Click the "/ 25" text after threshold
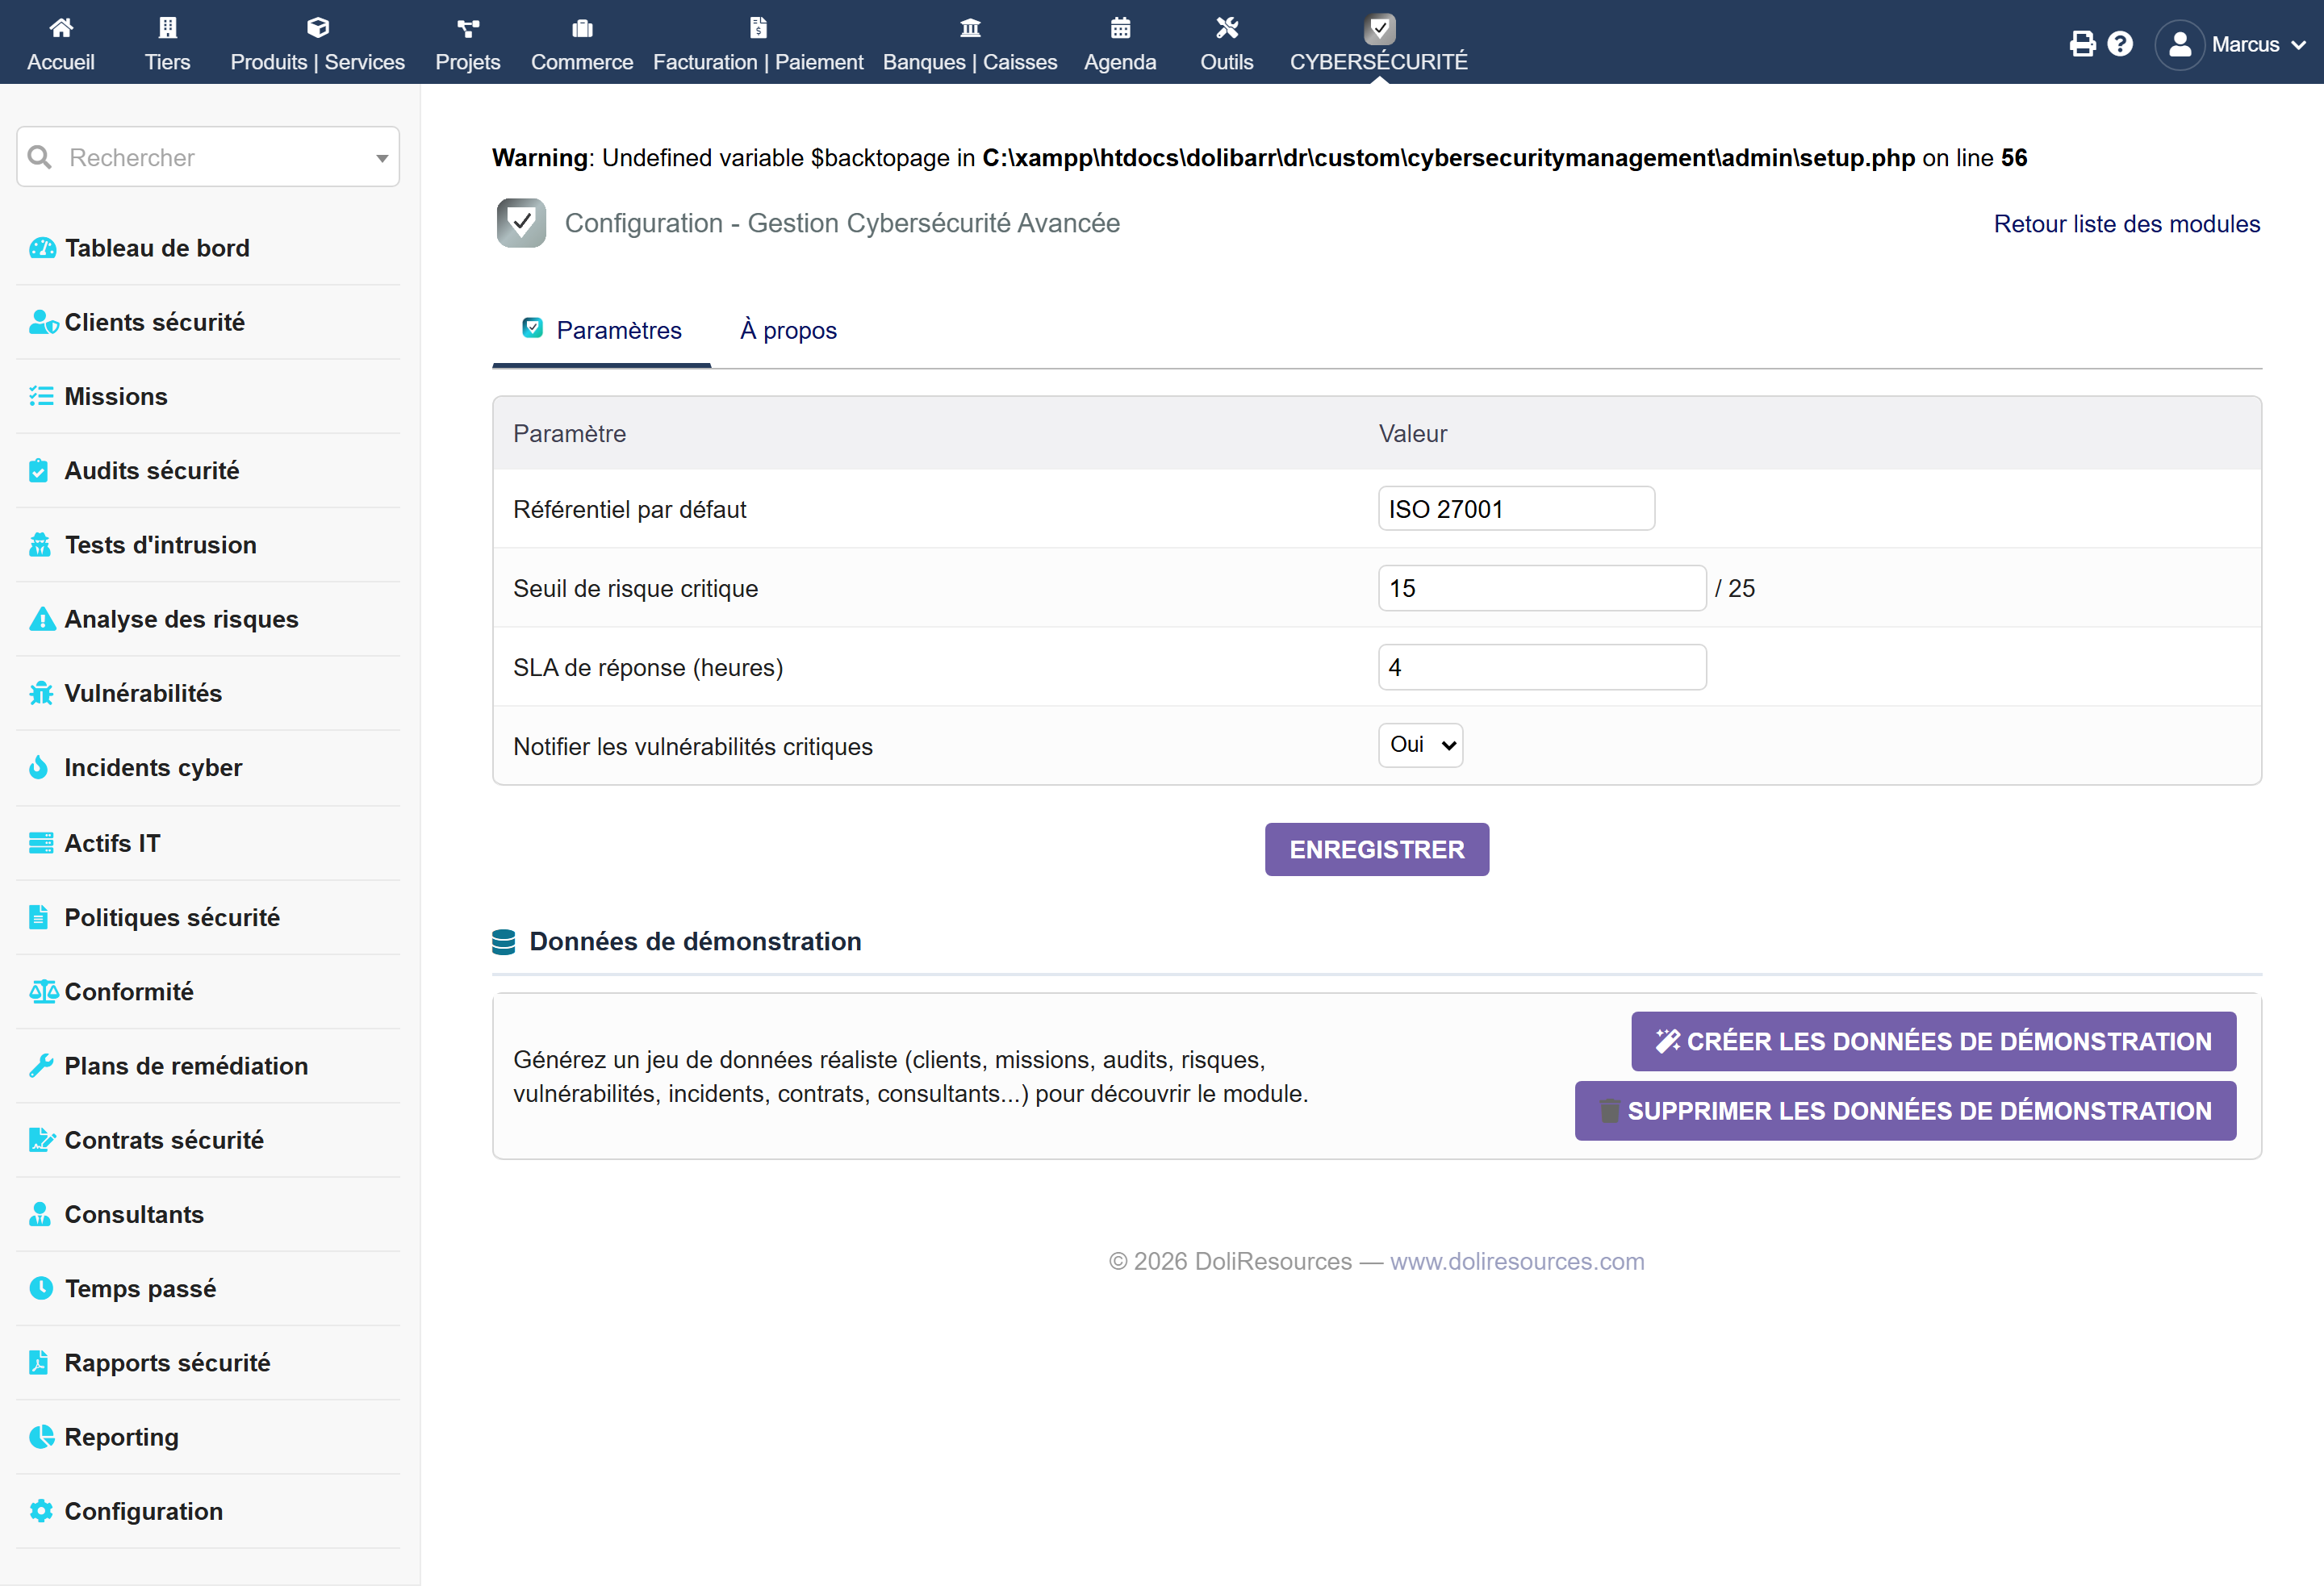Screen dimensions: 2324x1586 [x=1735, y=588]
